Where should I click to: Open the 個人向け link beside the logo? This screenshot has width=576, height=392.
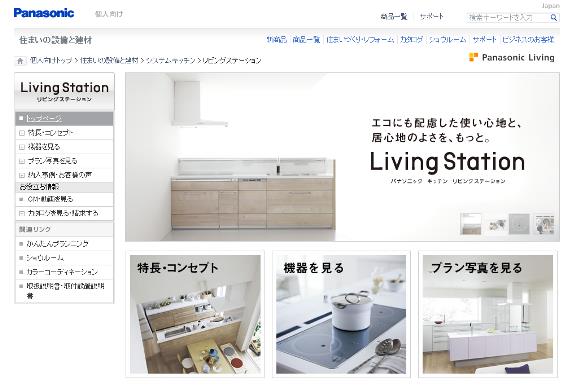109,14
